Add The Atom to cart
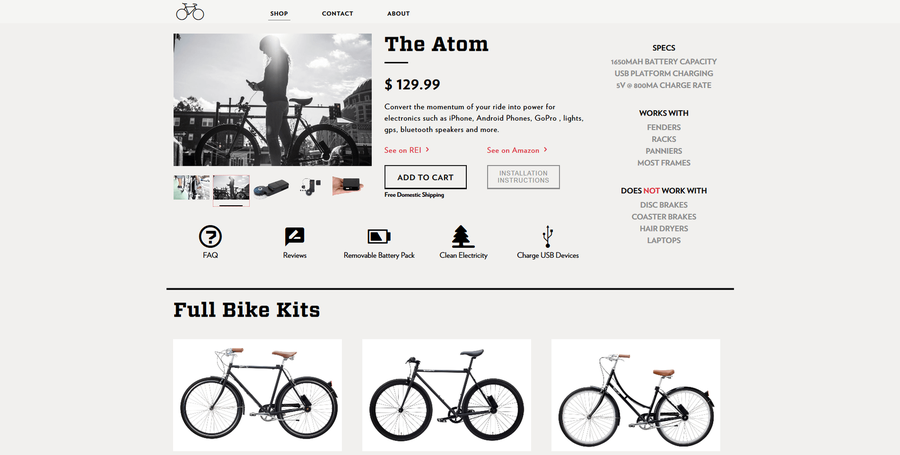900x455 pixels. coord(425,177)
